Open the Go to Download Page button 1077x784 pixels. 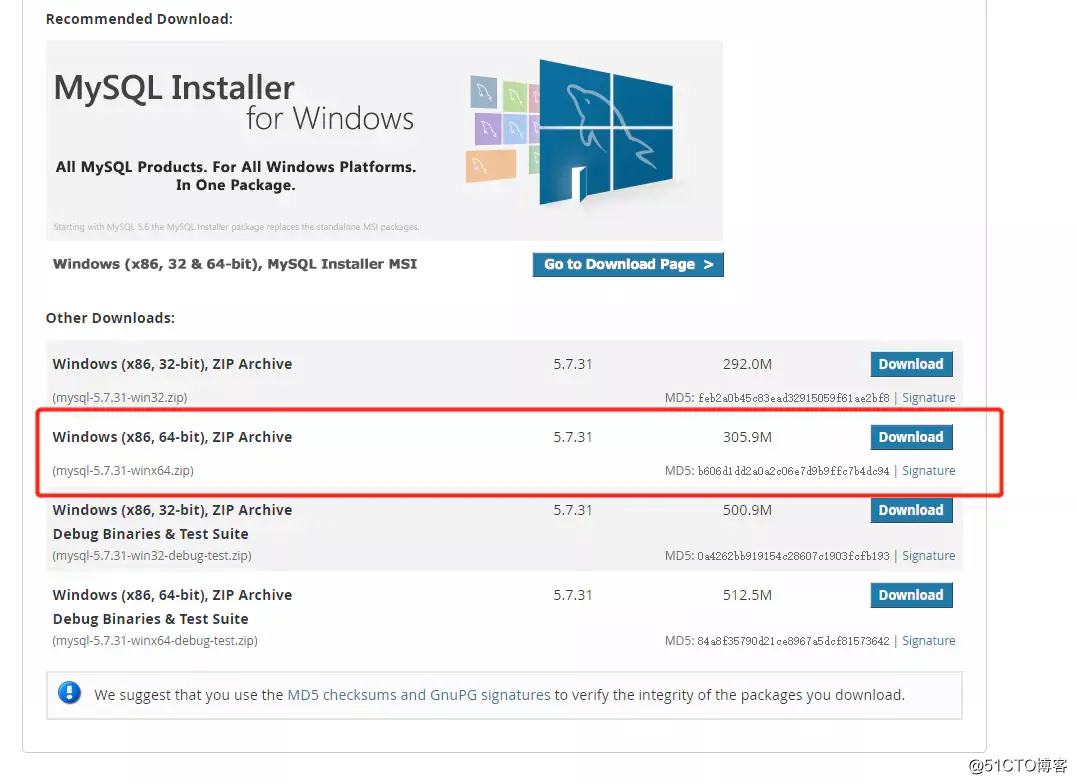coord(628,265)
